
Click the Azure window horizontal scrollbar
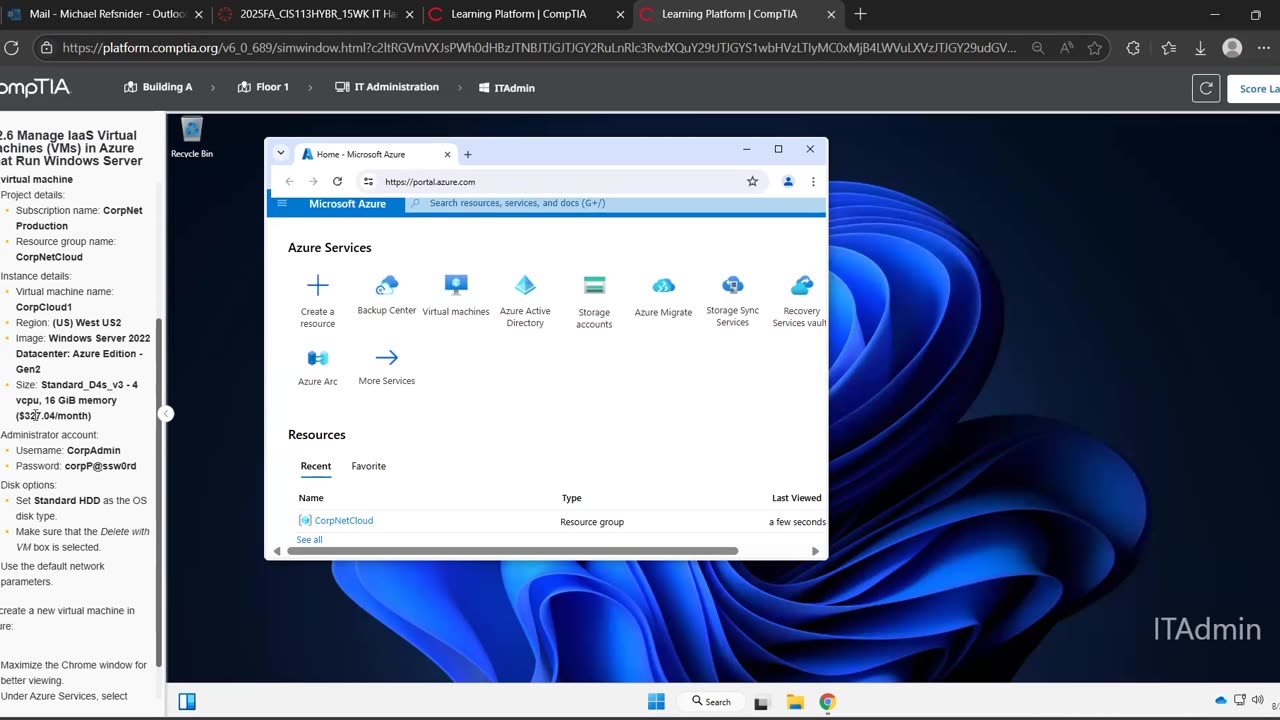(x=513, y=551)
